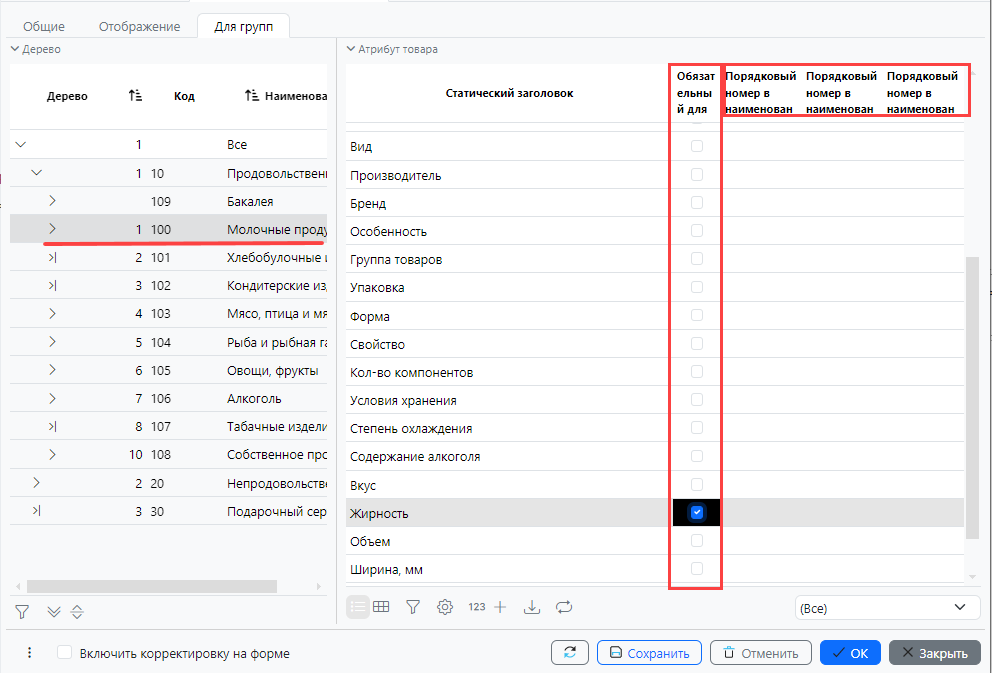
Task: Click the Отменить button
Action: tap(760, 653)
